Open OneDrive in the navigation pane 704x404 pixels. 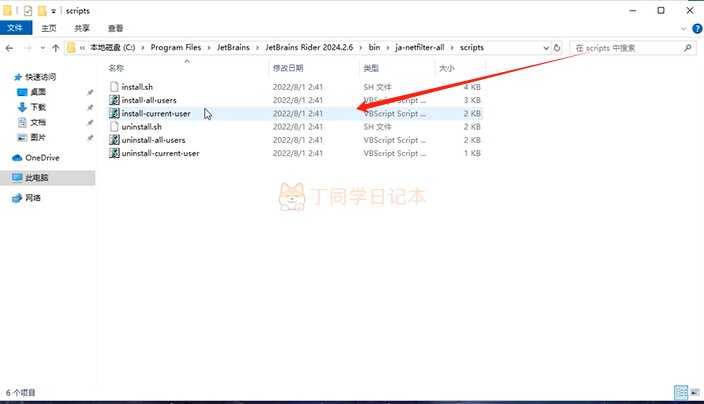tap(42, 158)
